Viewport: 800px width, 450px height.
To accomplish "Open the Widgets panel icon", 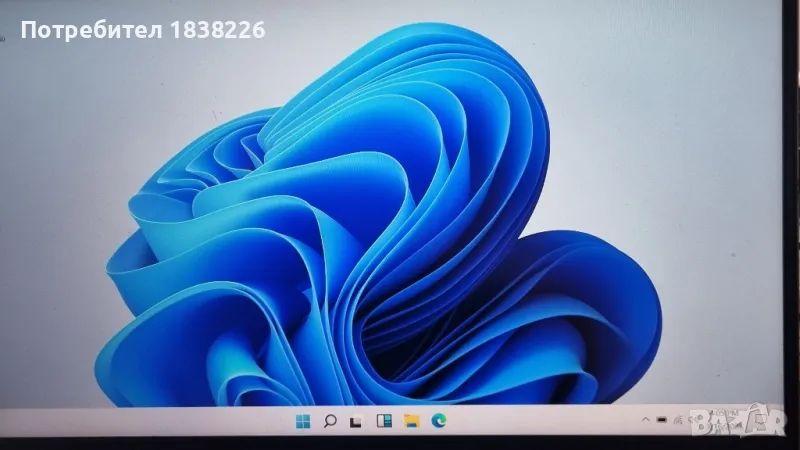I will [x=381, y=420].
